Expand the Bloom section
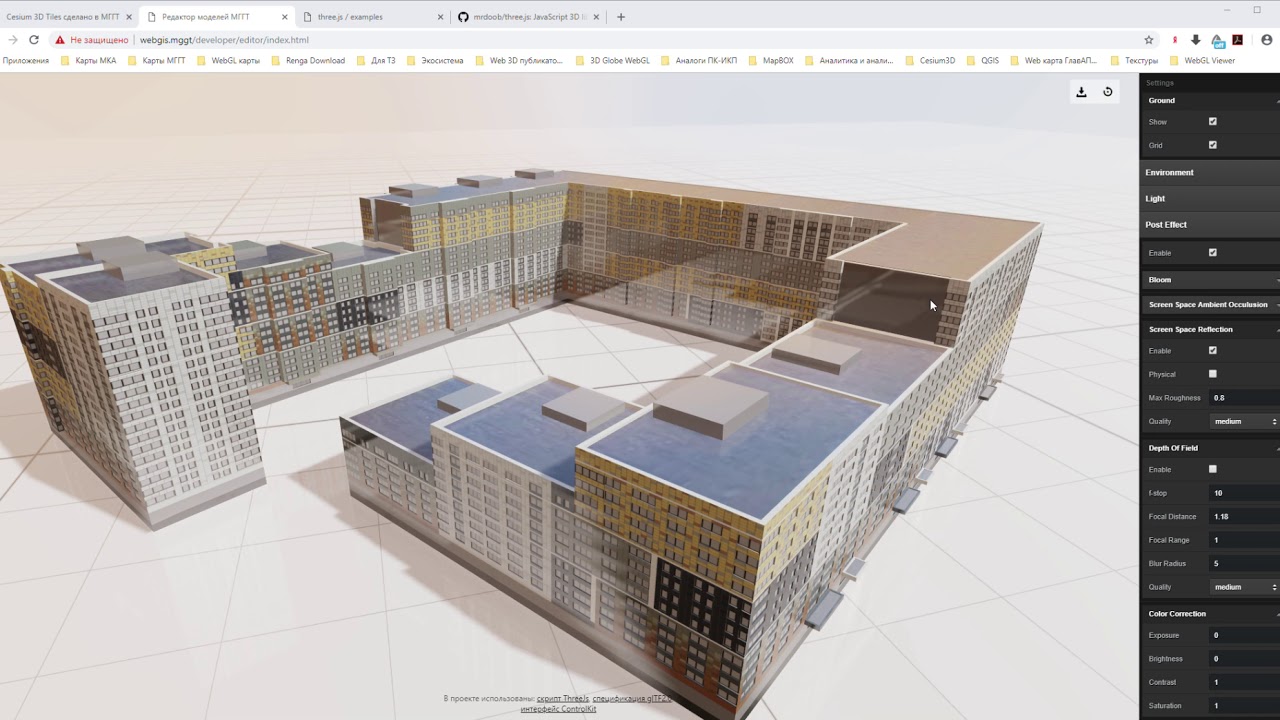 1210,280
